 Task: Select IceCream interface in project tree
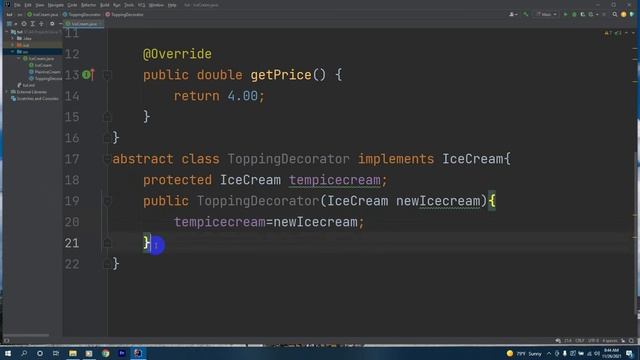(40, 65)
